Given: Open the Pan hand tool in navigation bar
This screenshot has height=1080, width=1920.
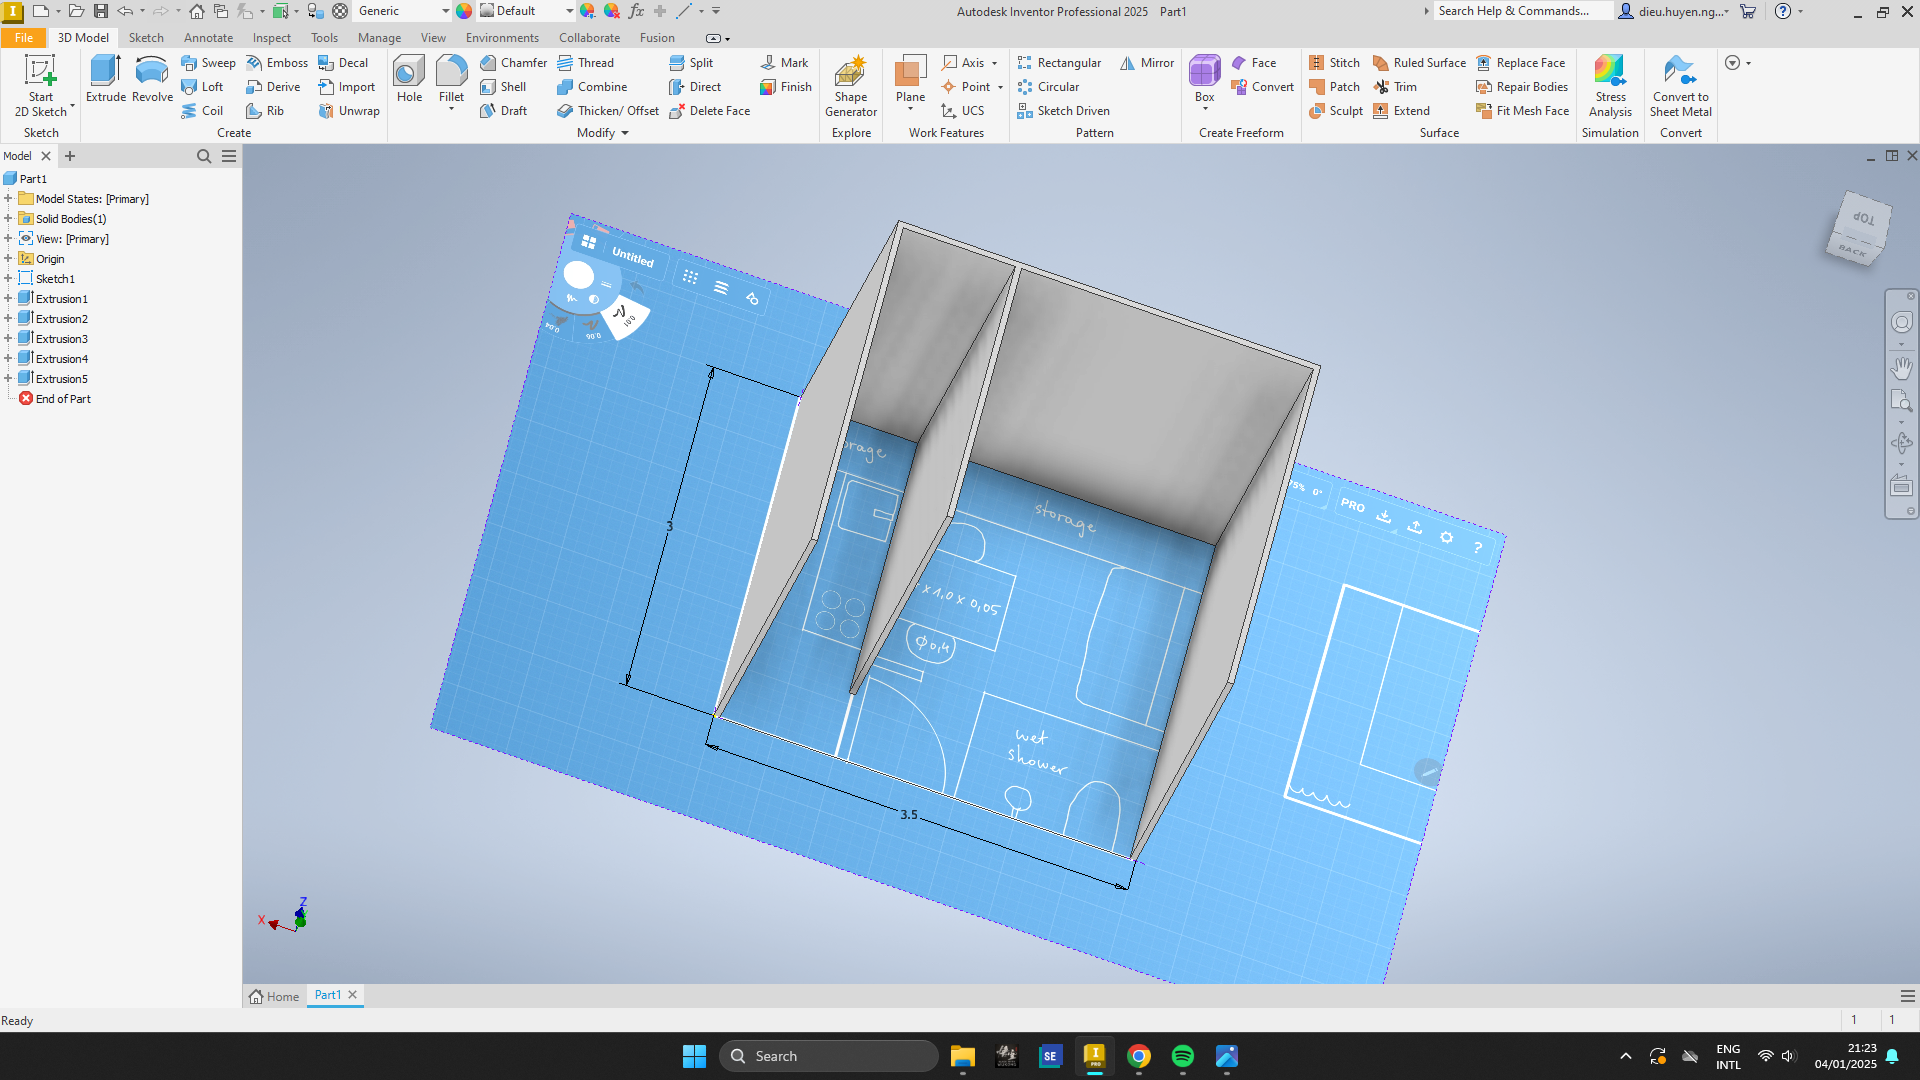Looking at the screenshot, I should [x=1901, y=368].
